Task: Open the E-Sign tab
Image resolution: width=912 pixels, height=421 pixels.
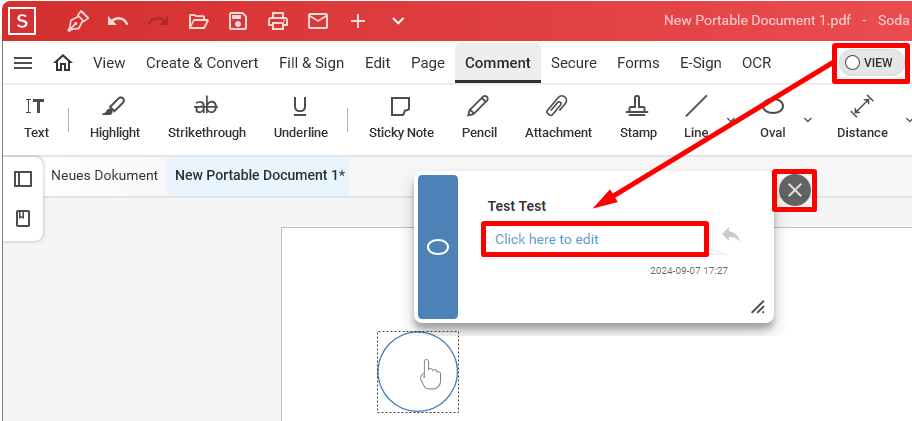Action: (x=700, y=63)
